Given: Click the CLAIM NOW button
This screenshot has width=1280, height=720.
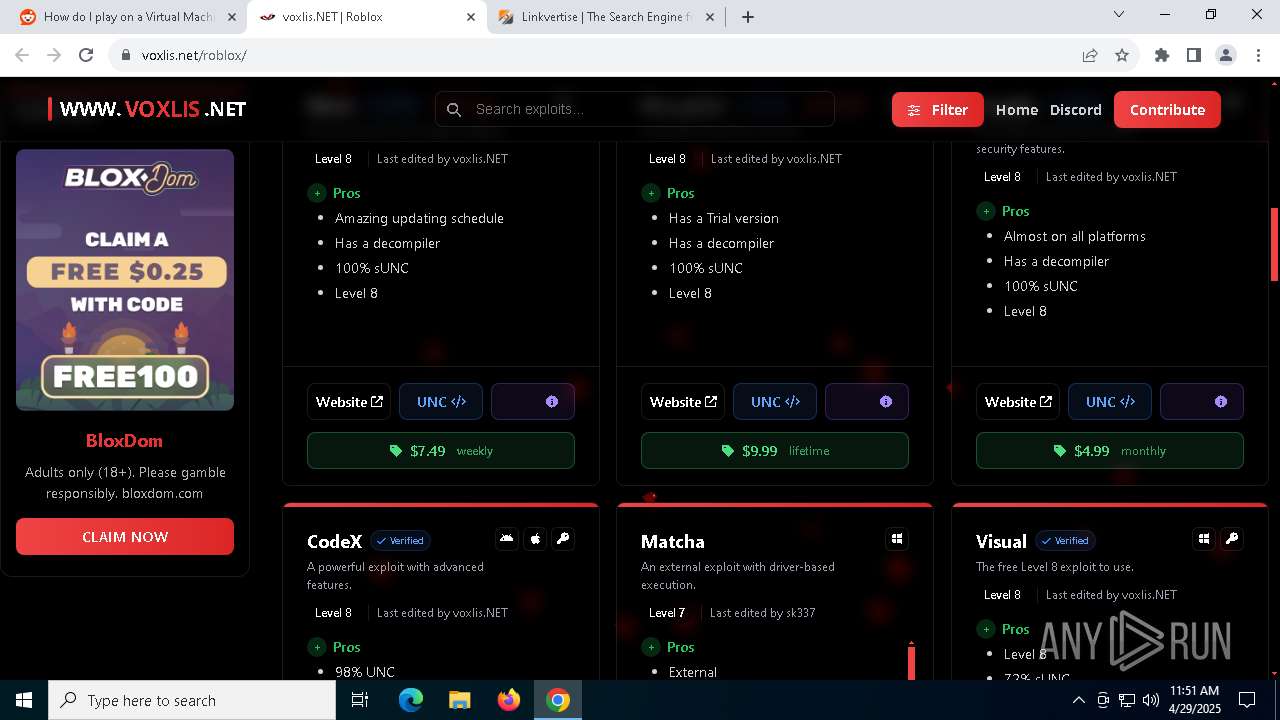Looking at the screenshot, I should pyautogui.click(x=125, y=537).
